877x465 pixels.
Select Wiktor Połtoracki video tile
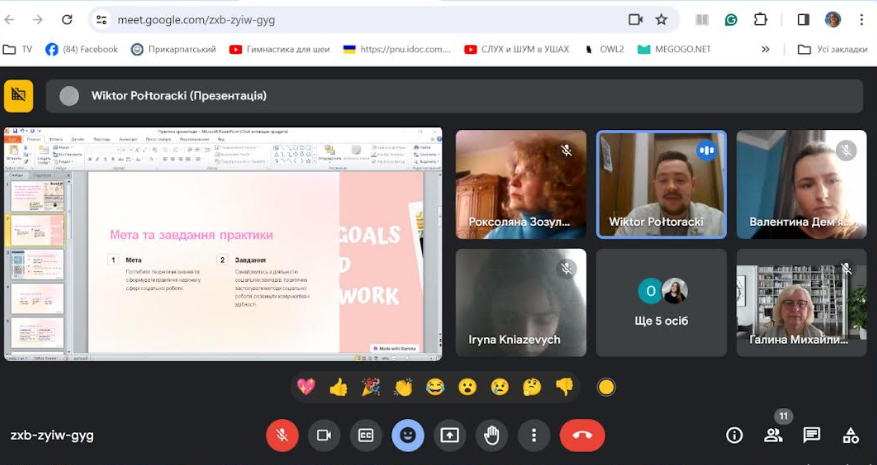661,185
